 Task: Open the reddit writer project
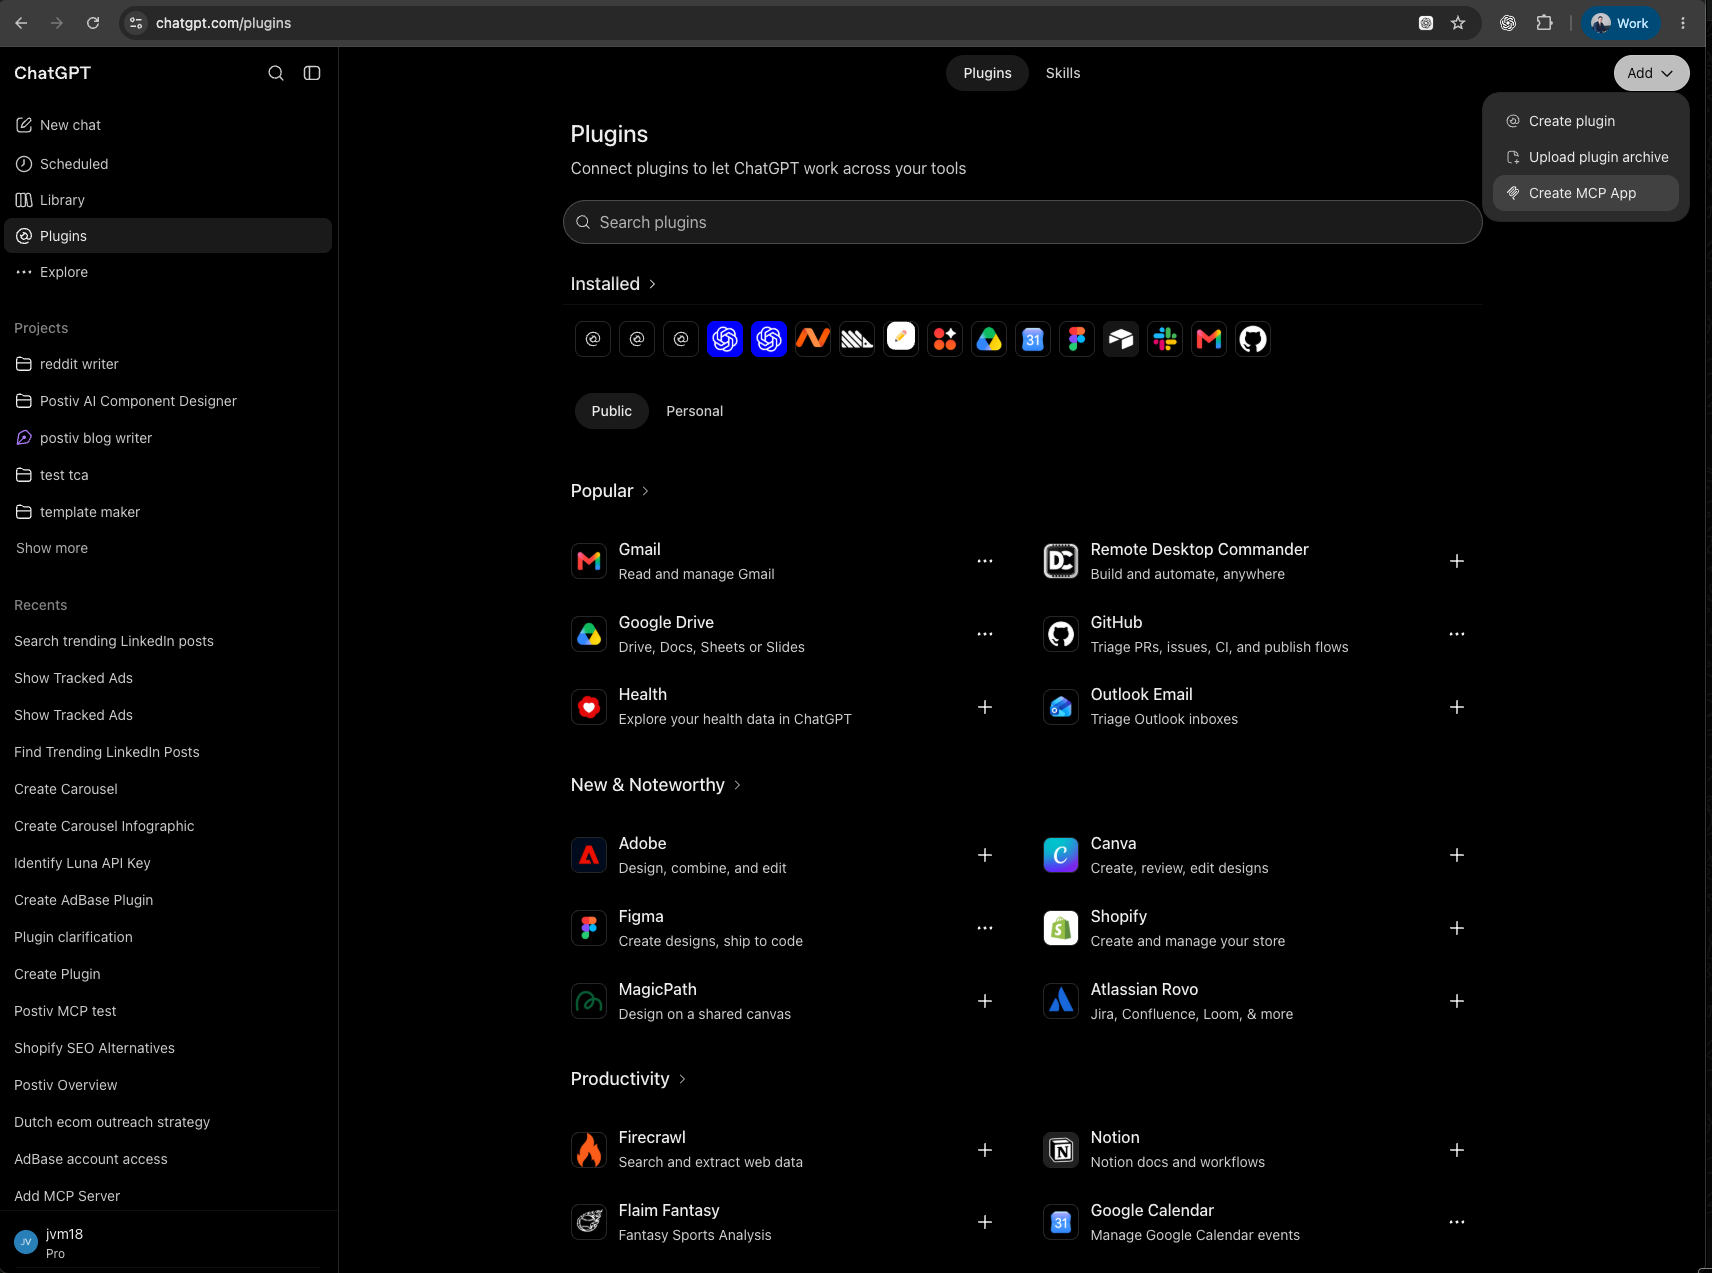point(168,364)
